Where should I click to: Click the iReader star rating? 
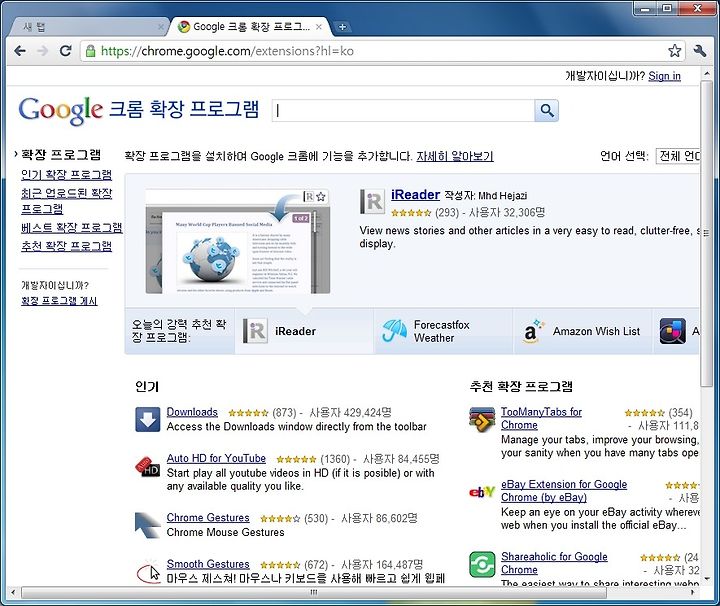click(x=411, y=213)
